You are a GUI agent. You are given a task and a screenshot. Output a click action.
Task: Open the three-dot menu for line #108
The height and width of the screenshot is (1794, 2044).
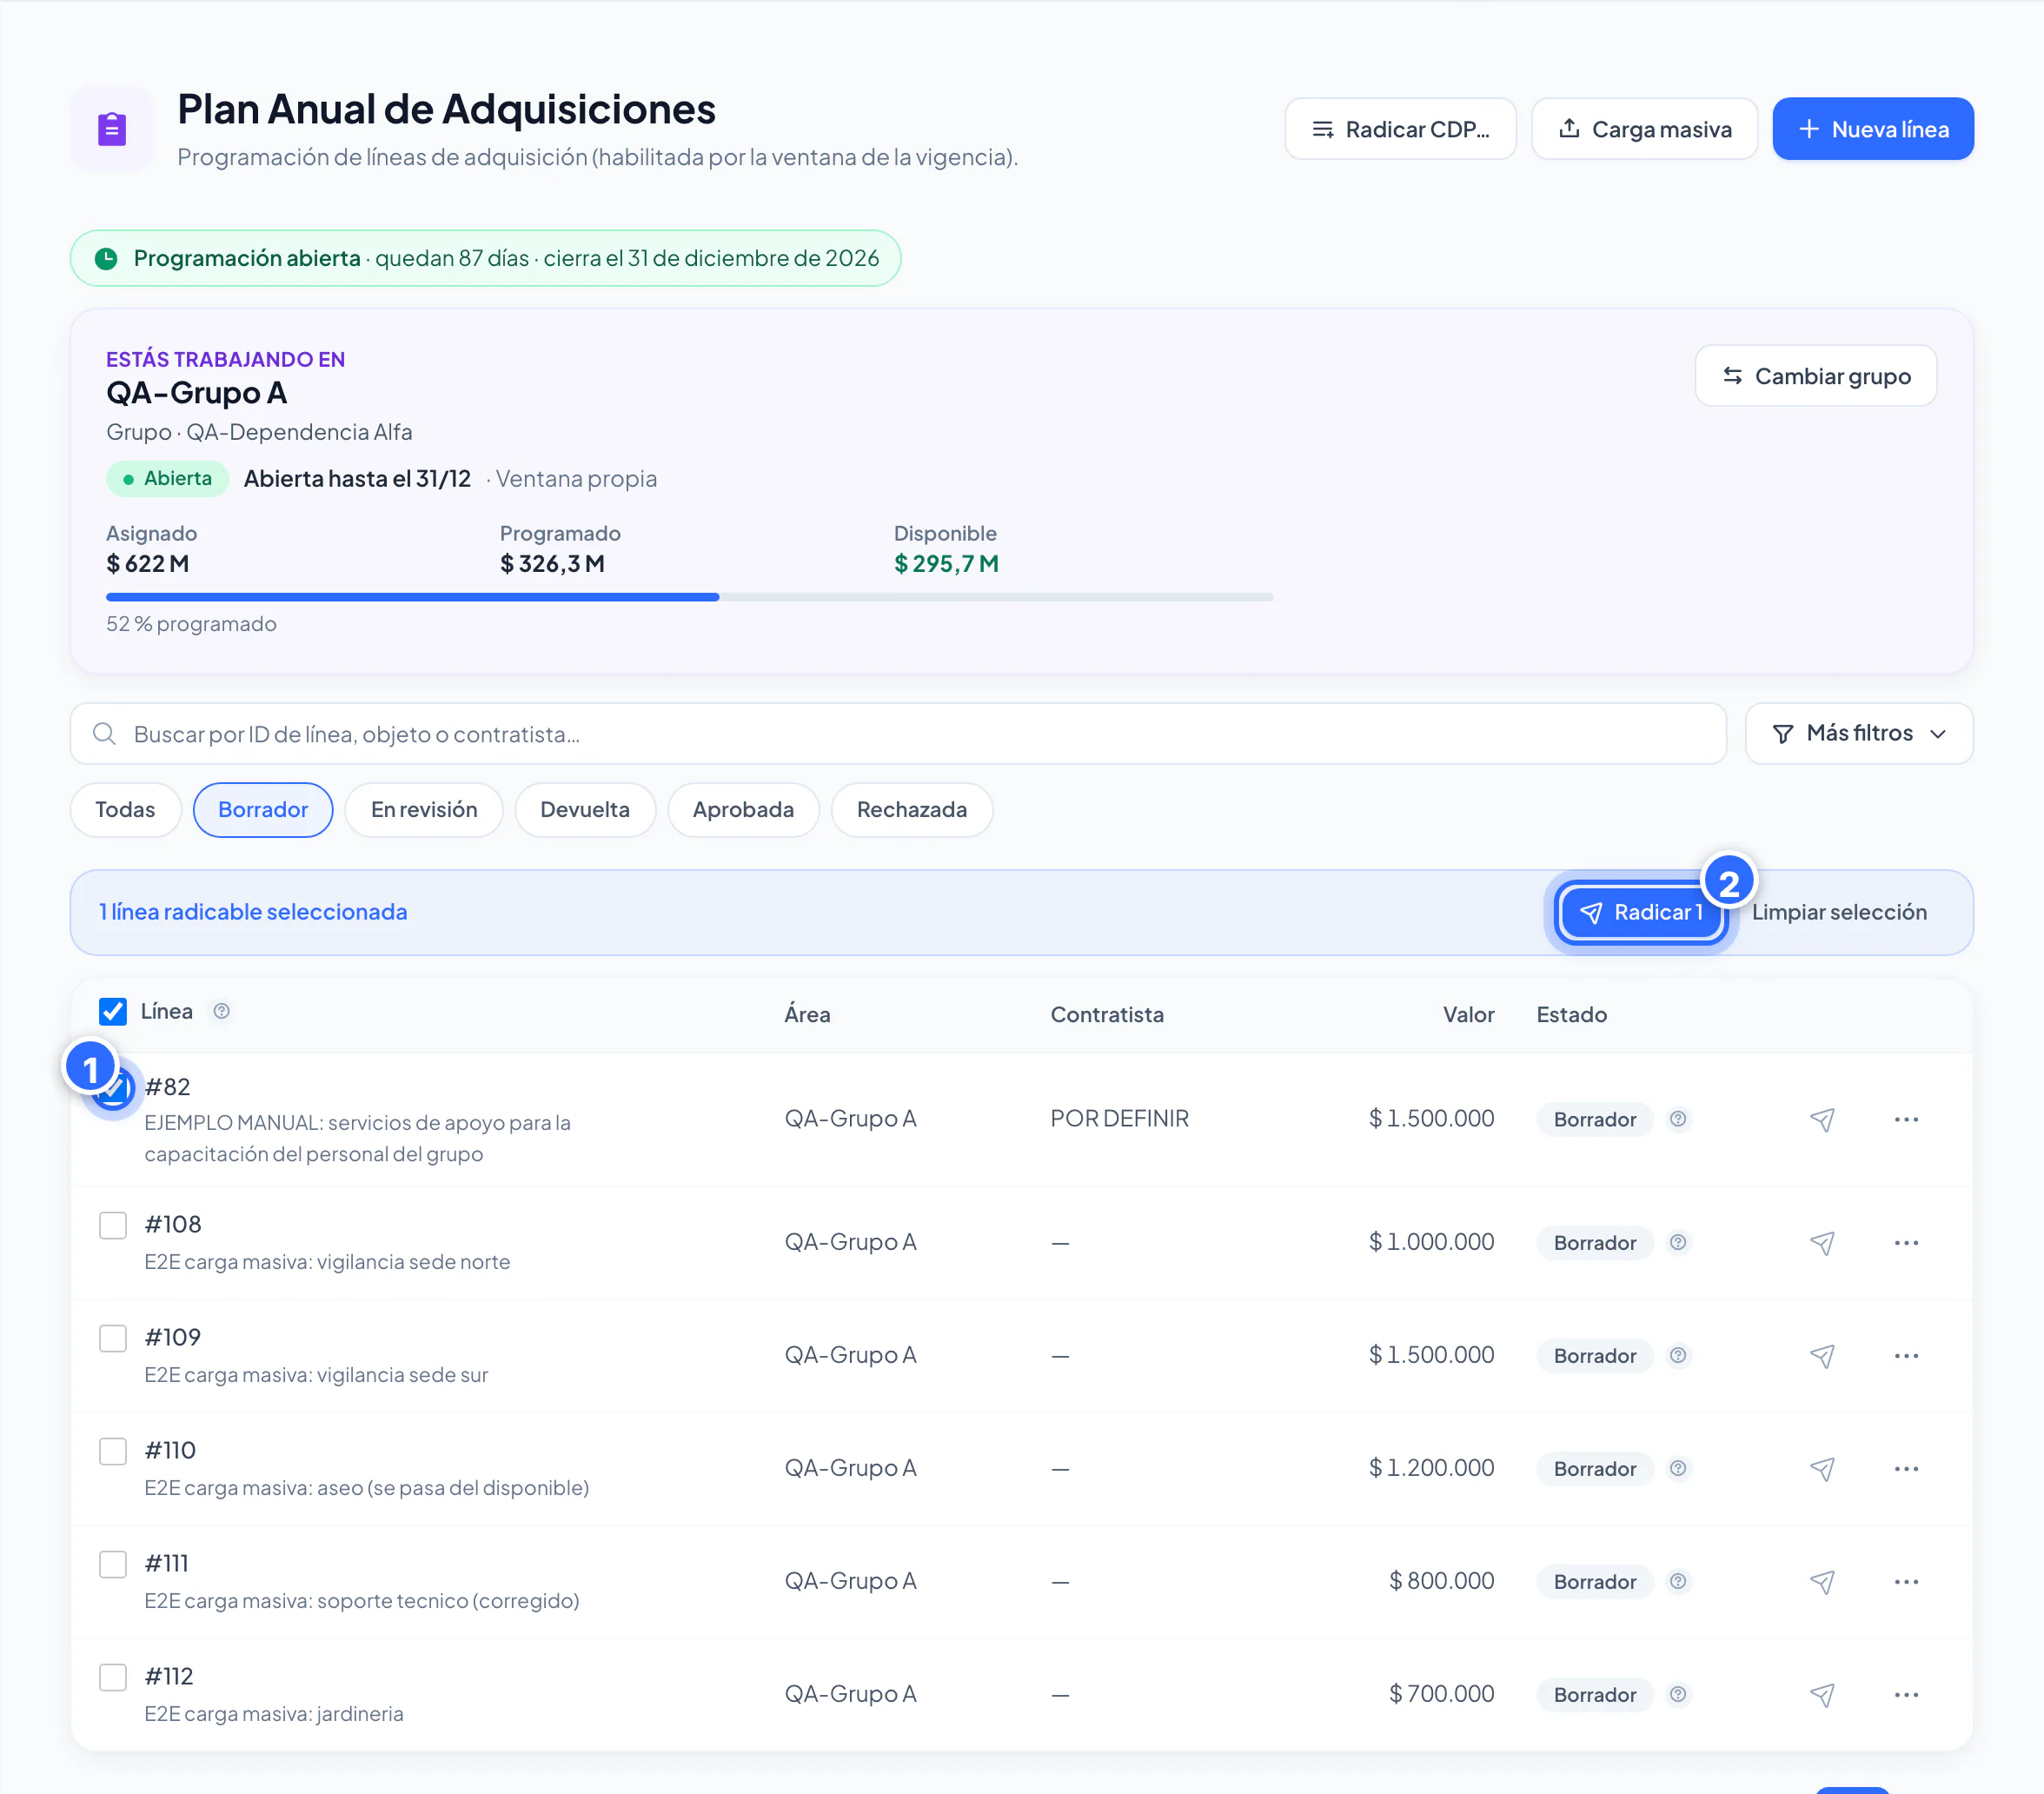[x=1906, y=1243]
